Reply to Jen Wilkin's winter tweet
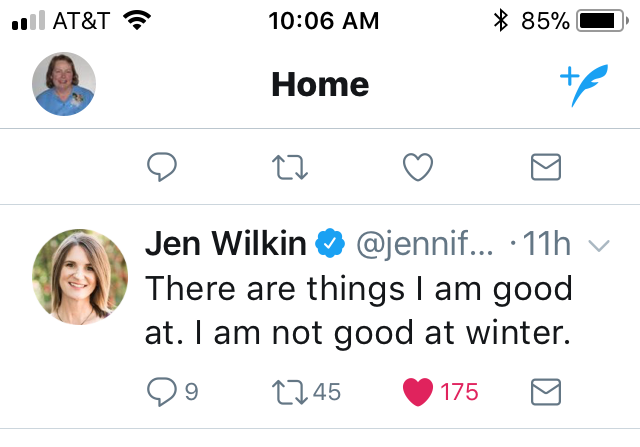This screenshot has width=640, height=447. (162, 391)
